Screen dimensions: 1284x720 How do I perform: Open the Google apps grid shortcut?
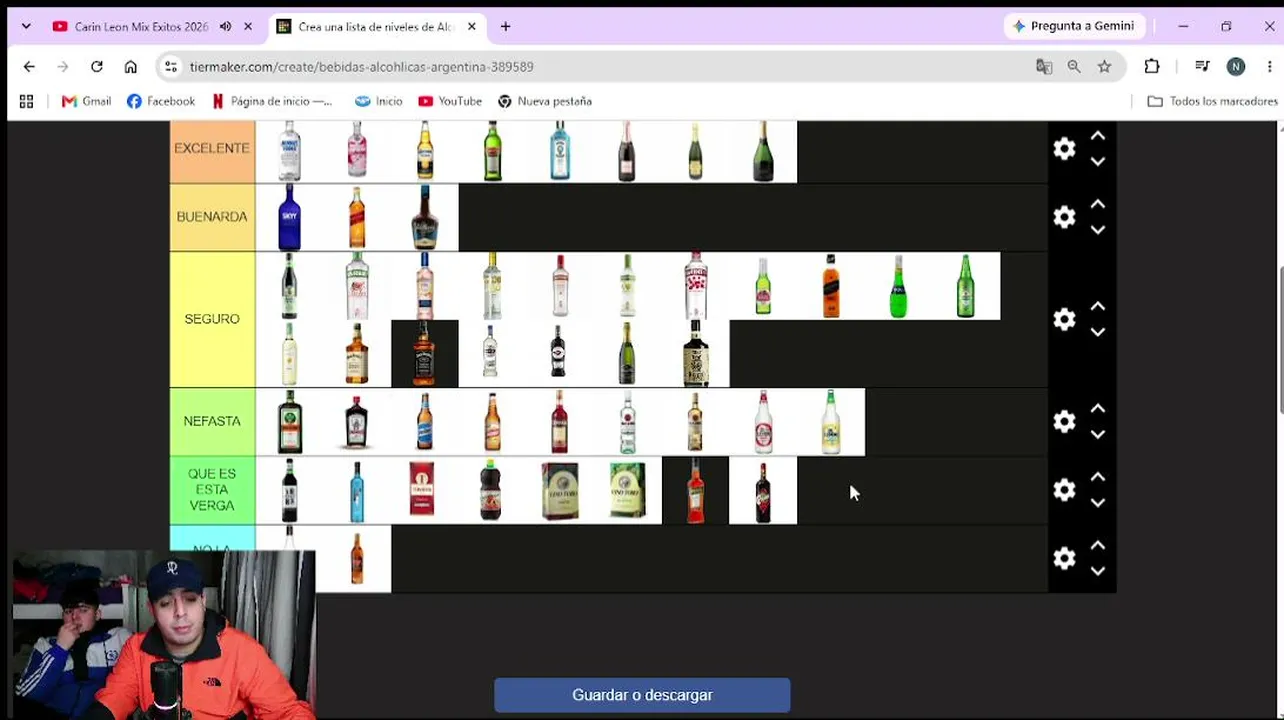26,101
